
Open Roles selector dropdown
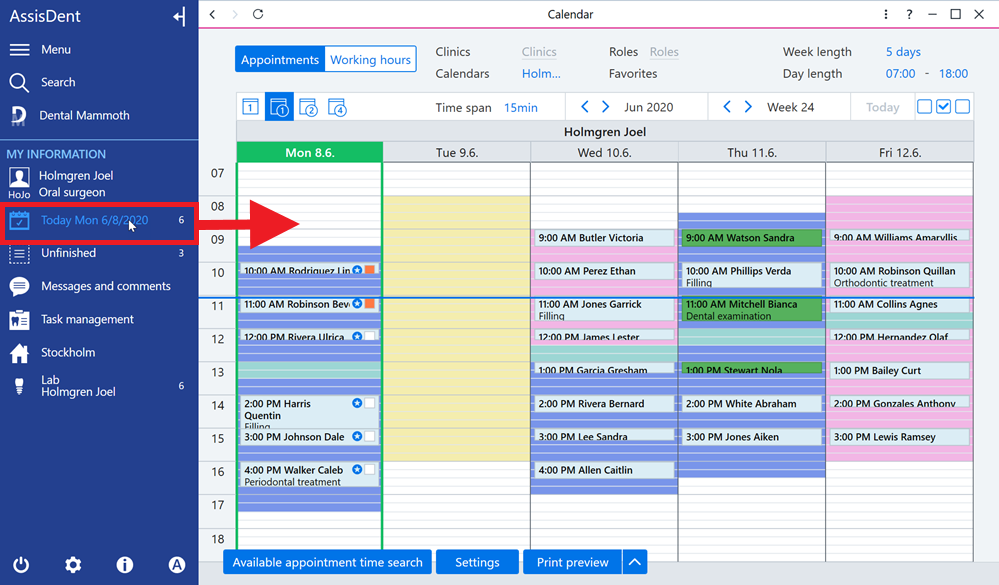(x=664, y=52)
